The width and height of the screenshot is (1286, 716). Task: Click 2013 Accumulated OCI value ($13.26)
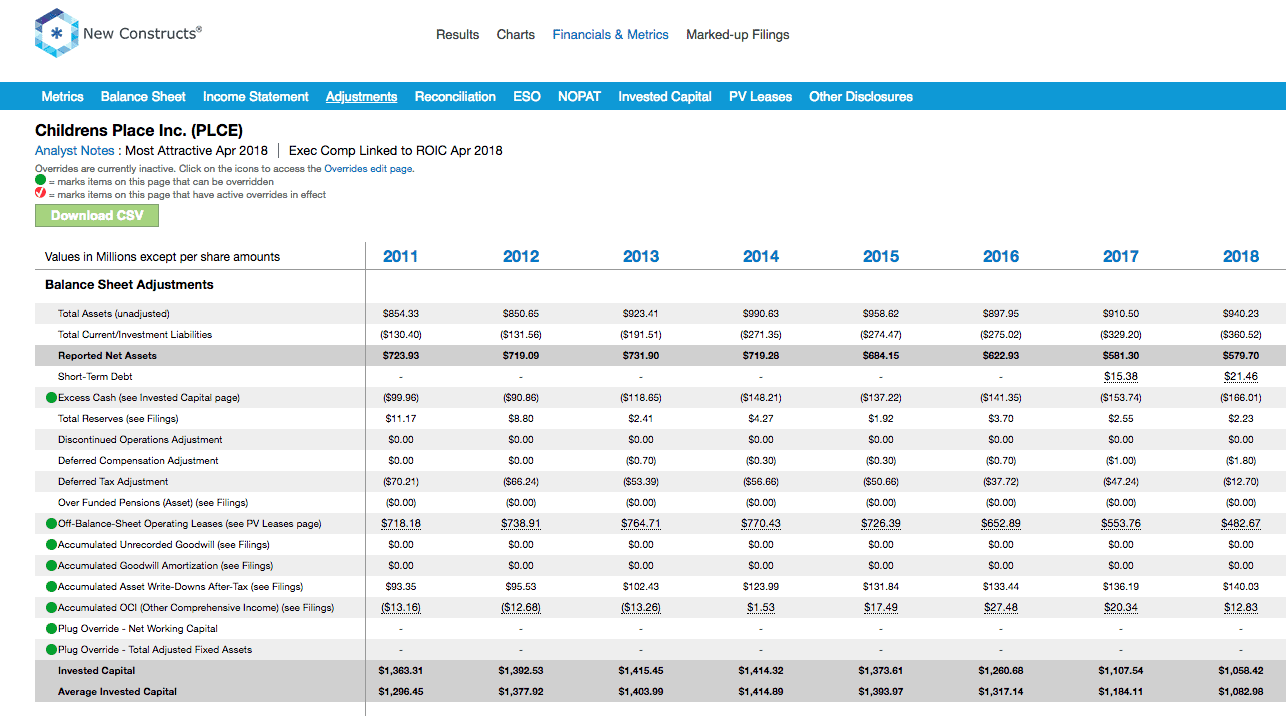pyautogui.click(x=641, y=608)
